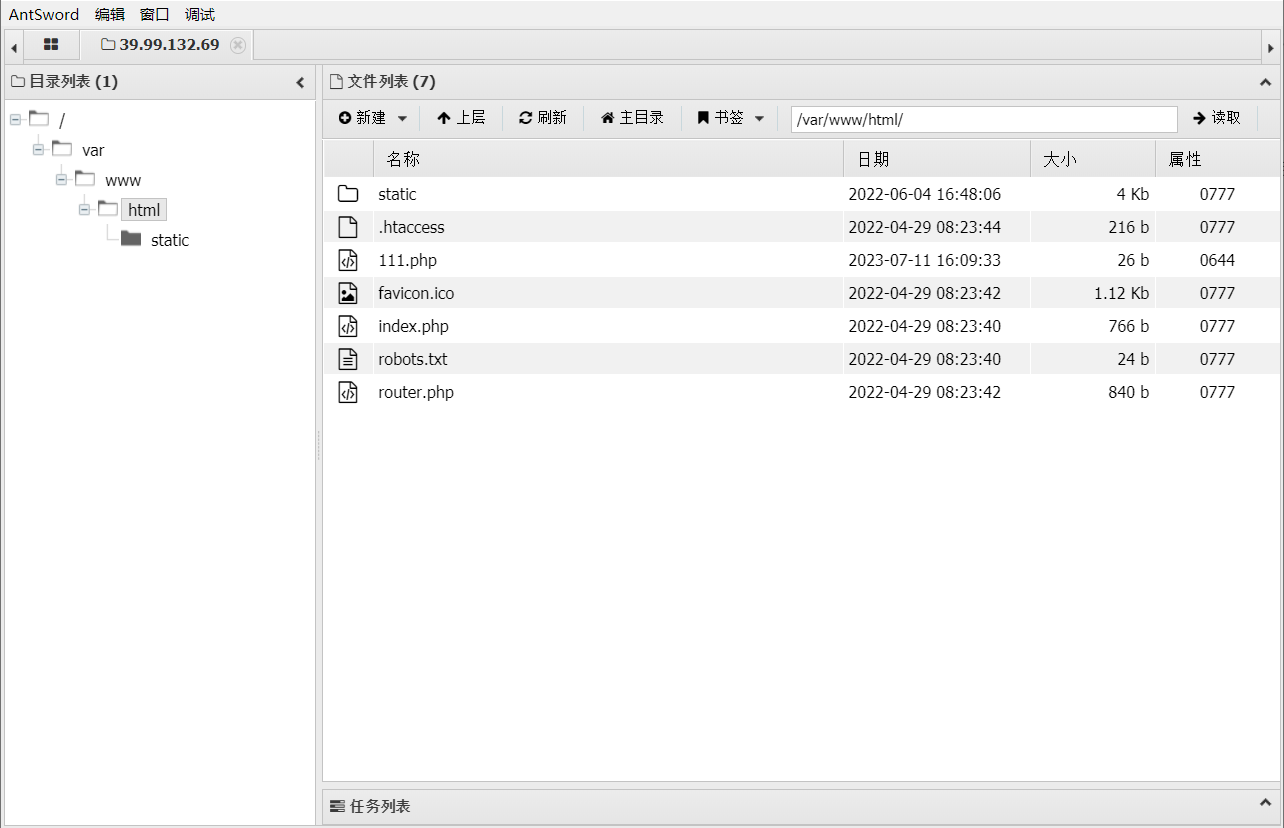Click the file icon next to .htaccess
The width and height of the screenshot is (1284, 828).
(x=348, y=226)
